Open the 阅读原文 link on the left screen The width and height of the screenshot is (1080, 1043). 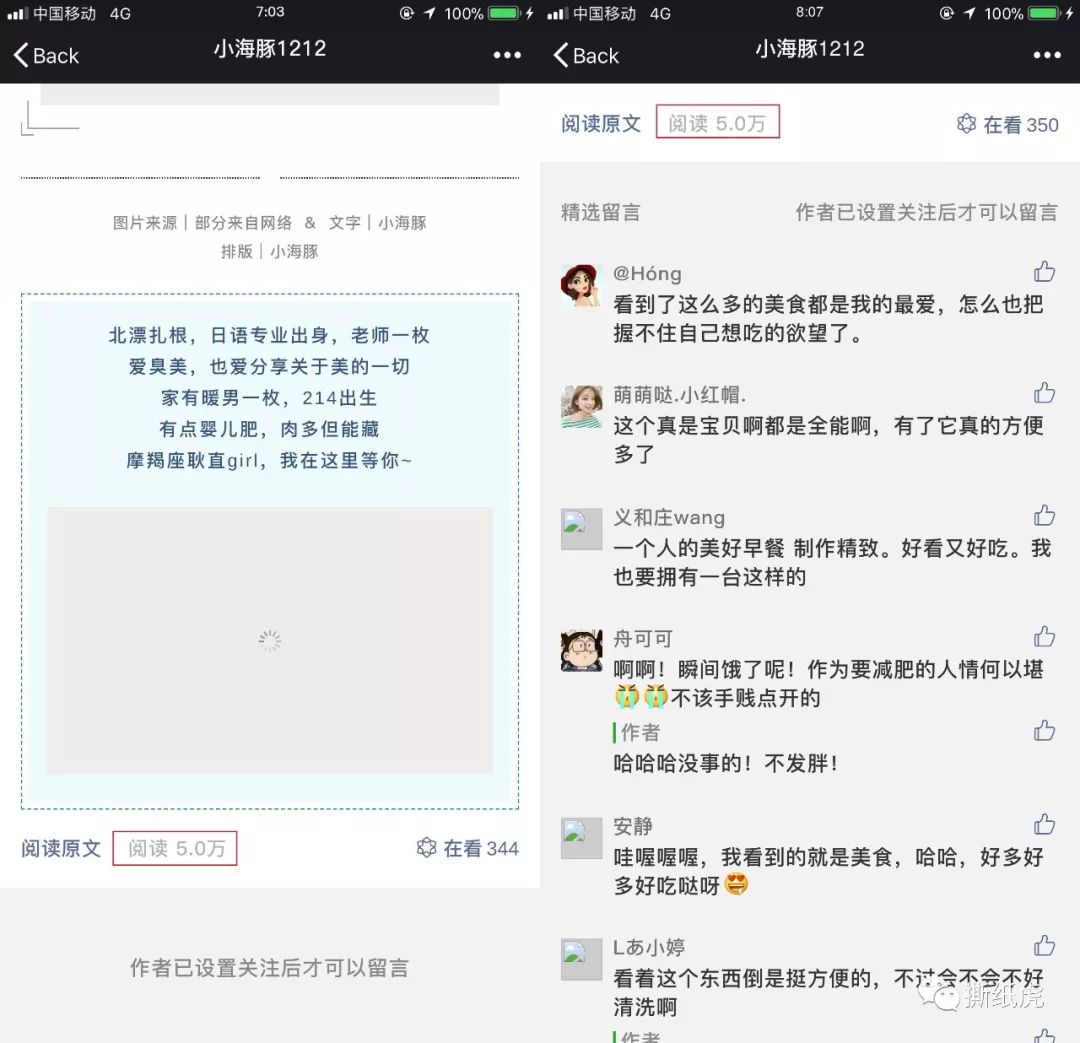click(x=61, y=848)
